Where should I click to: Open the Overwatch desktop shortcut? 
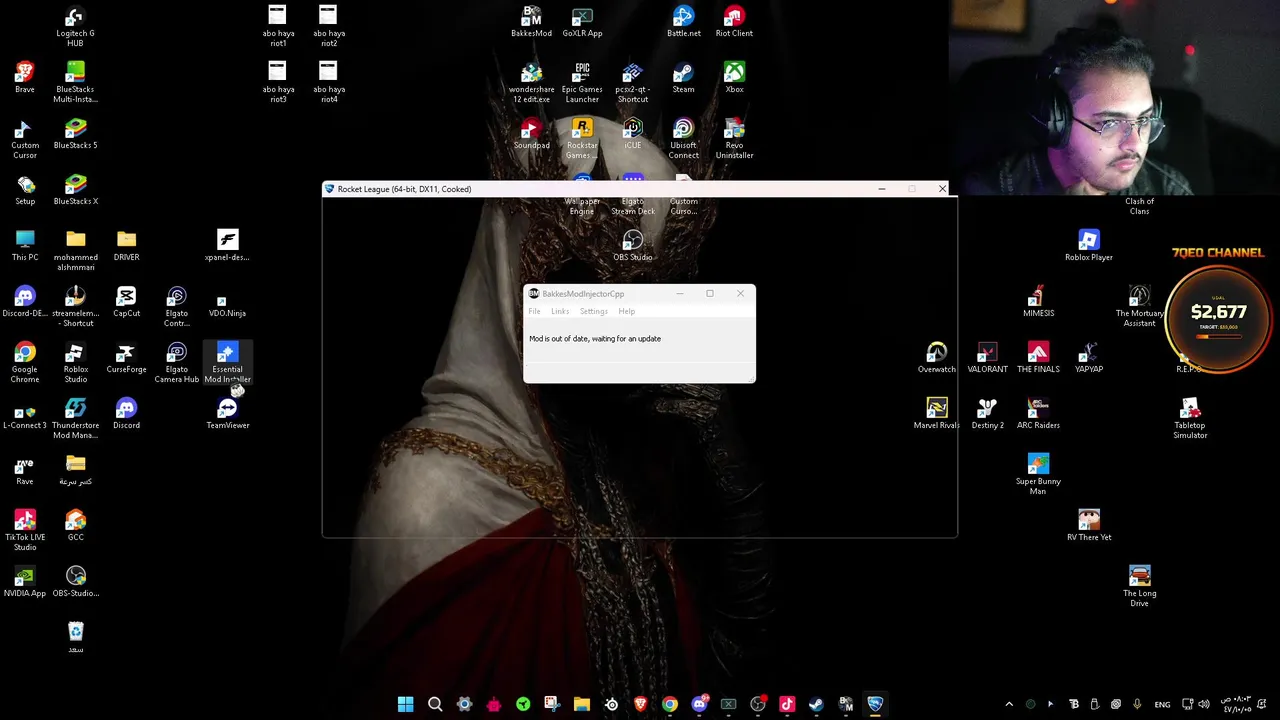pyautogui.click(x=937, y=358)
